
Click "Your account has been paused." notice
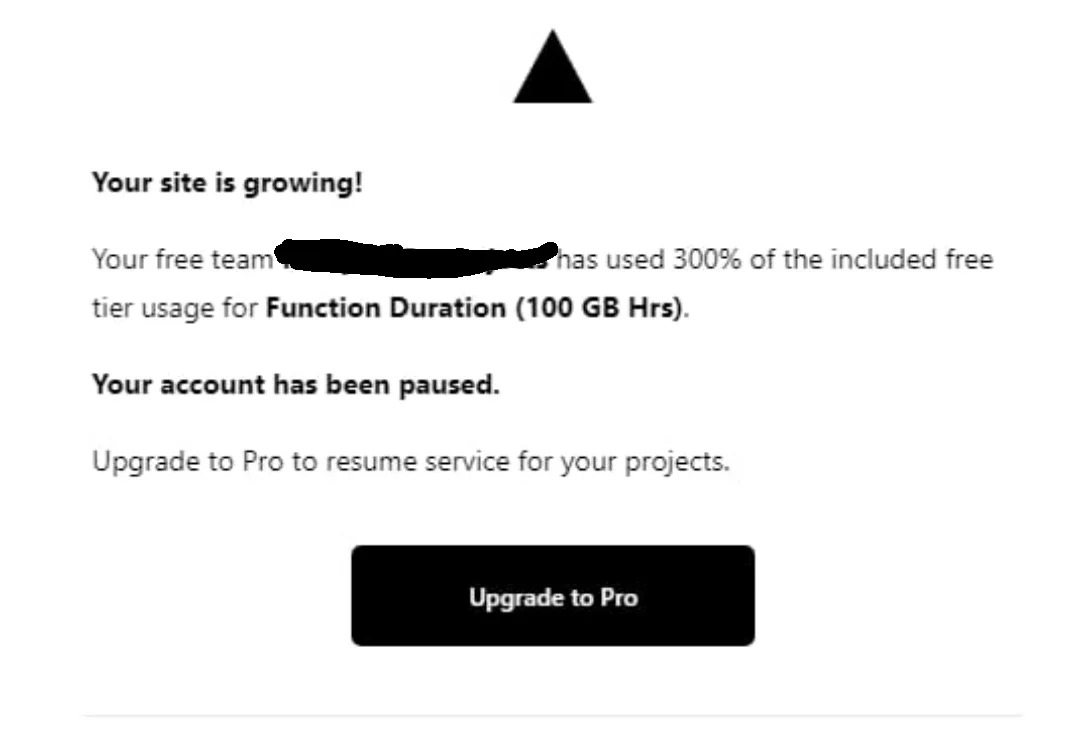295,385
